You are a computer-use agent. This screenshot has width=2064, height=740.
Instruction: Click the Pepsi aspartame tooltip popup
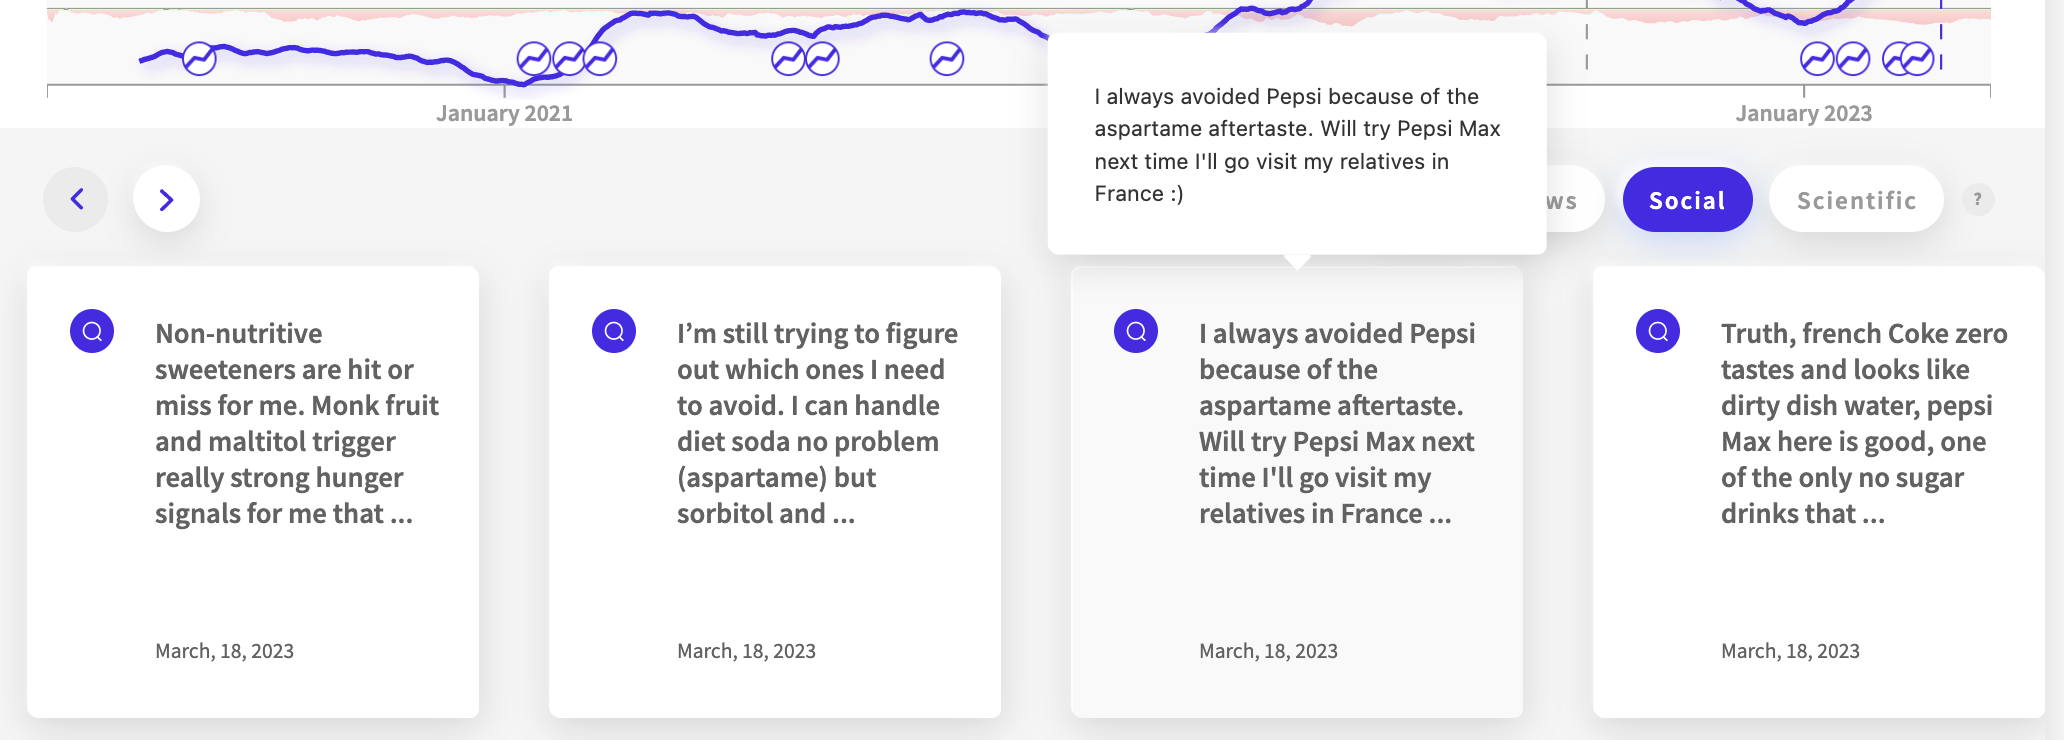tap(1297, 145)
